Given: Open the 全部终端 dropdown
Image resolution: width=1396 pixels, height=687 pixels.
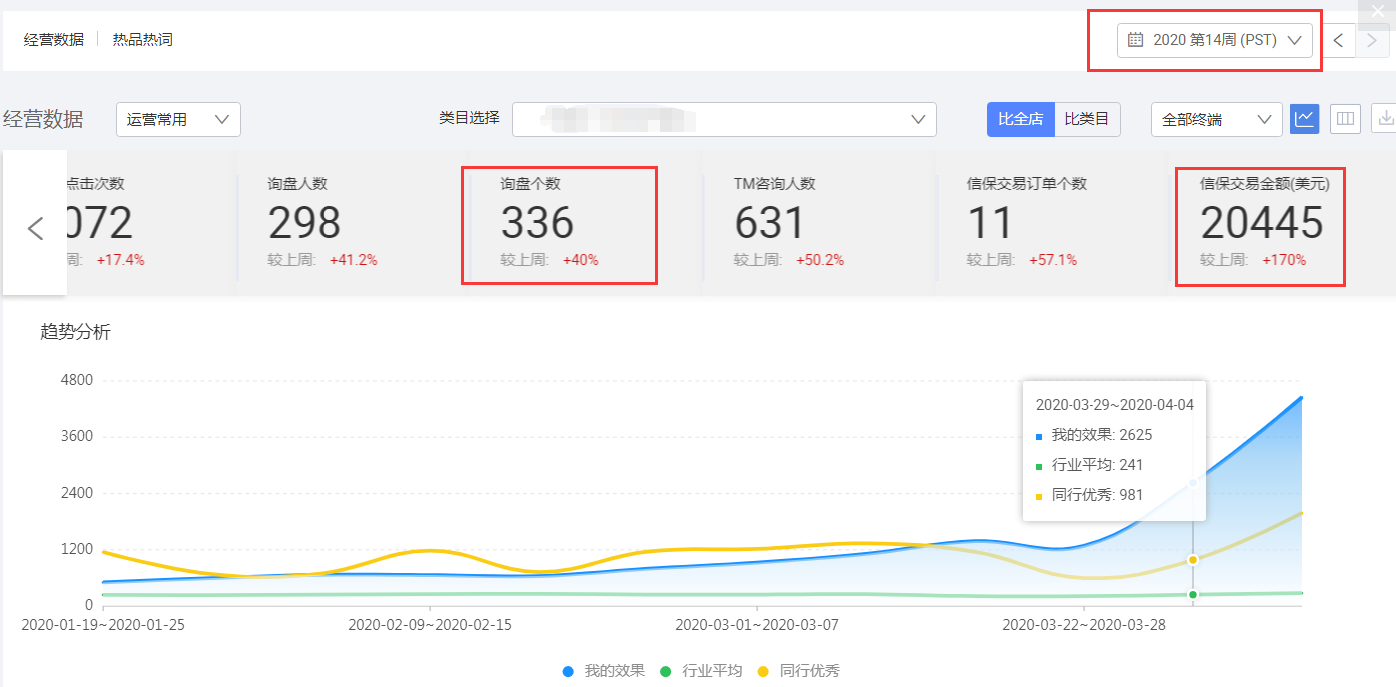Looking at the screenshot, I should coord(1216,119).
